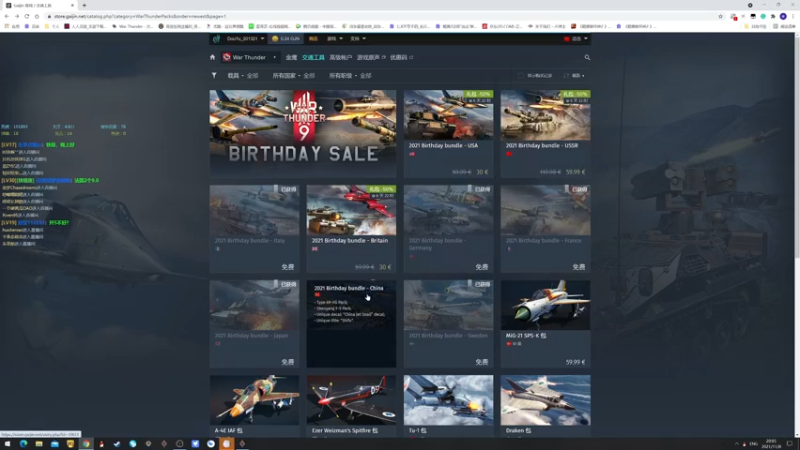Open the Mail app from the taskbar
The image size is (800, 450).
point(55,444)
